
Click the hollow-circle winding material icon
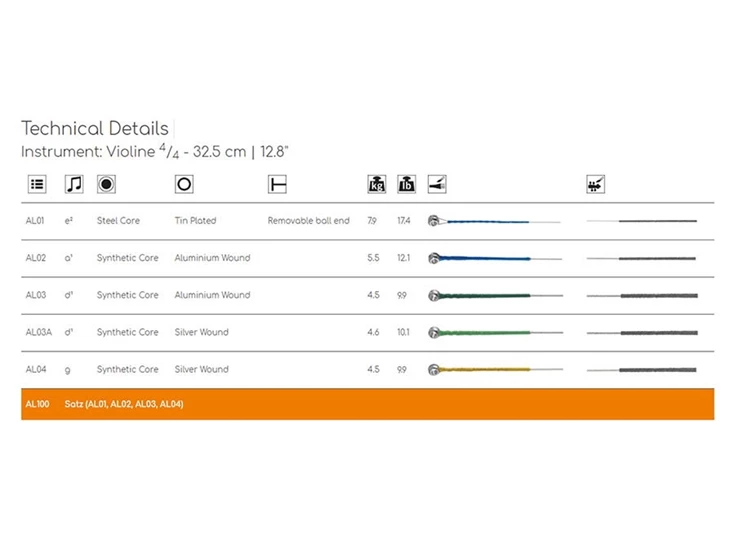(x=184, y=184)
